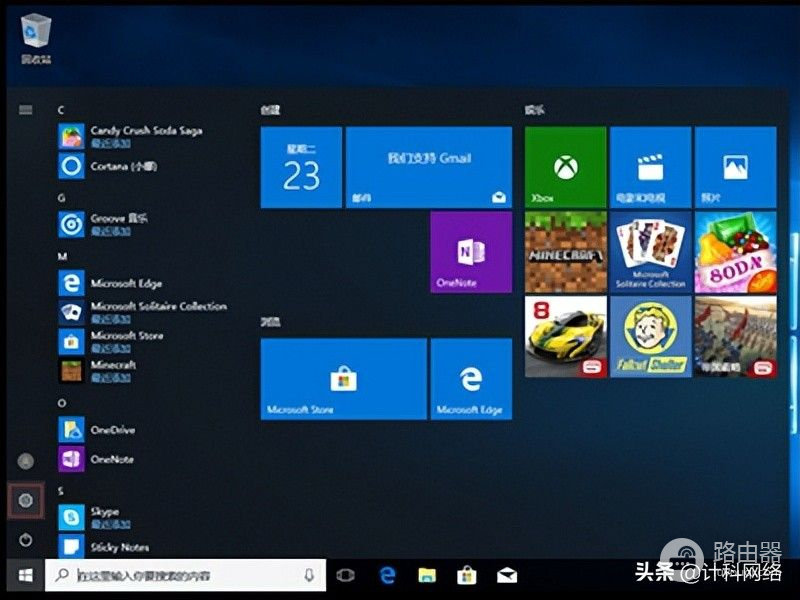
Task: Open OneDrive from the app list
Action: tap(97, 430)
